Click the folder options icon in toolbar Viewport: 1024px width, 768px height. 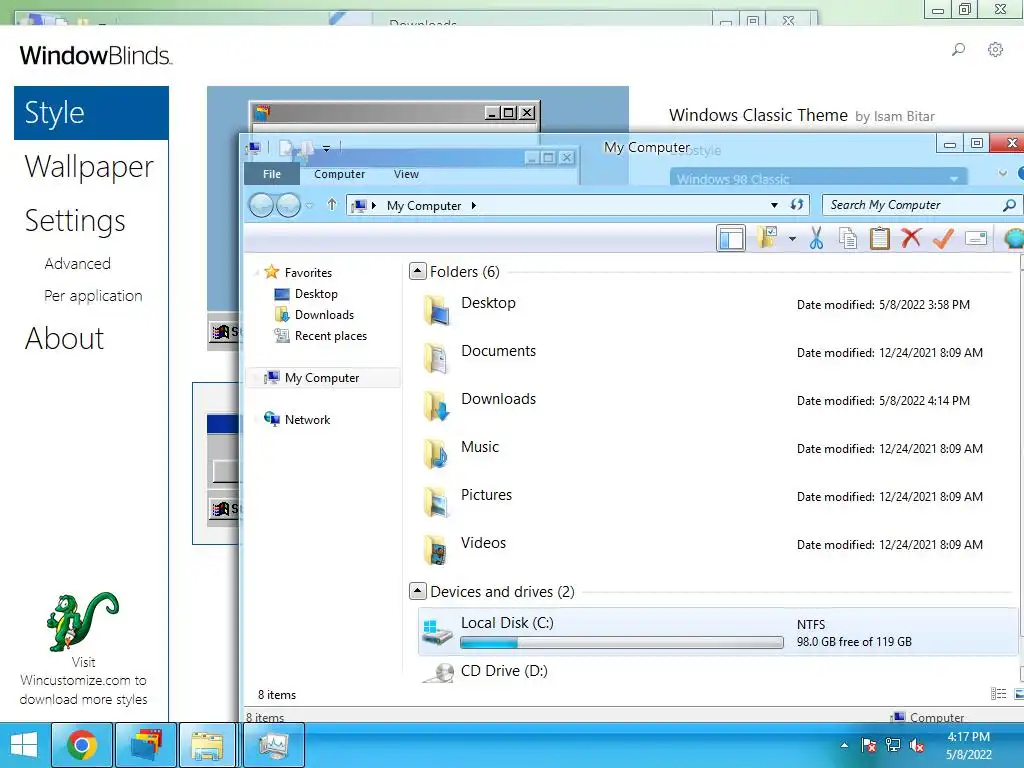[767, 237]
